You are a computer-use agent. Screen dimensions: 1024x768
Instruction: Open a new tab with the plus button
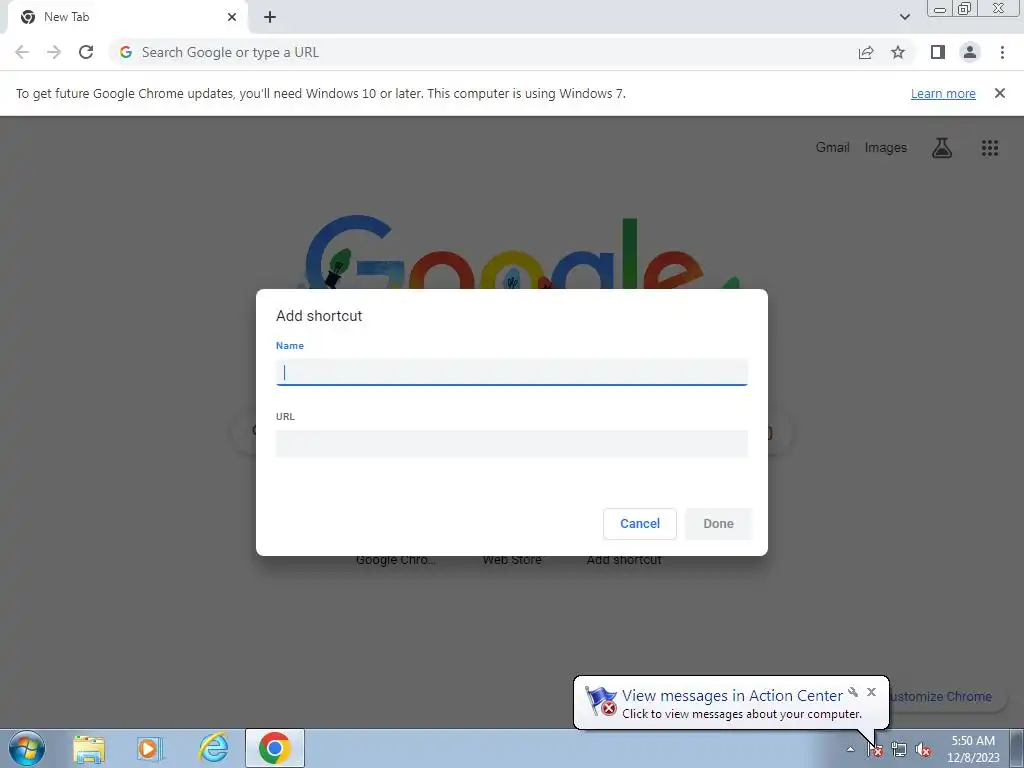pyautogui.click(x=270, y=17)
